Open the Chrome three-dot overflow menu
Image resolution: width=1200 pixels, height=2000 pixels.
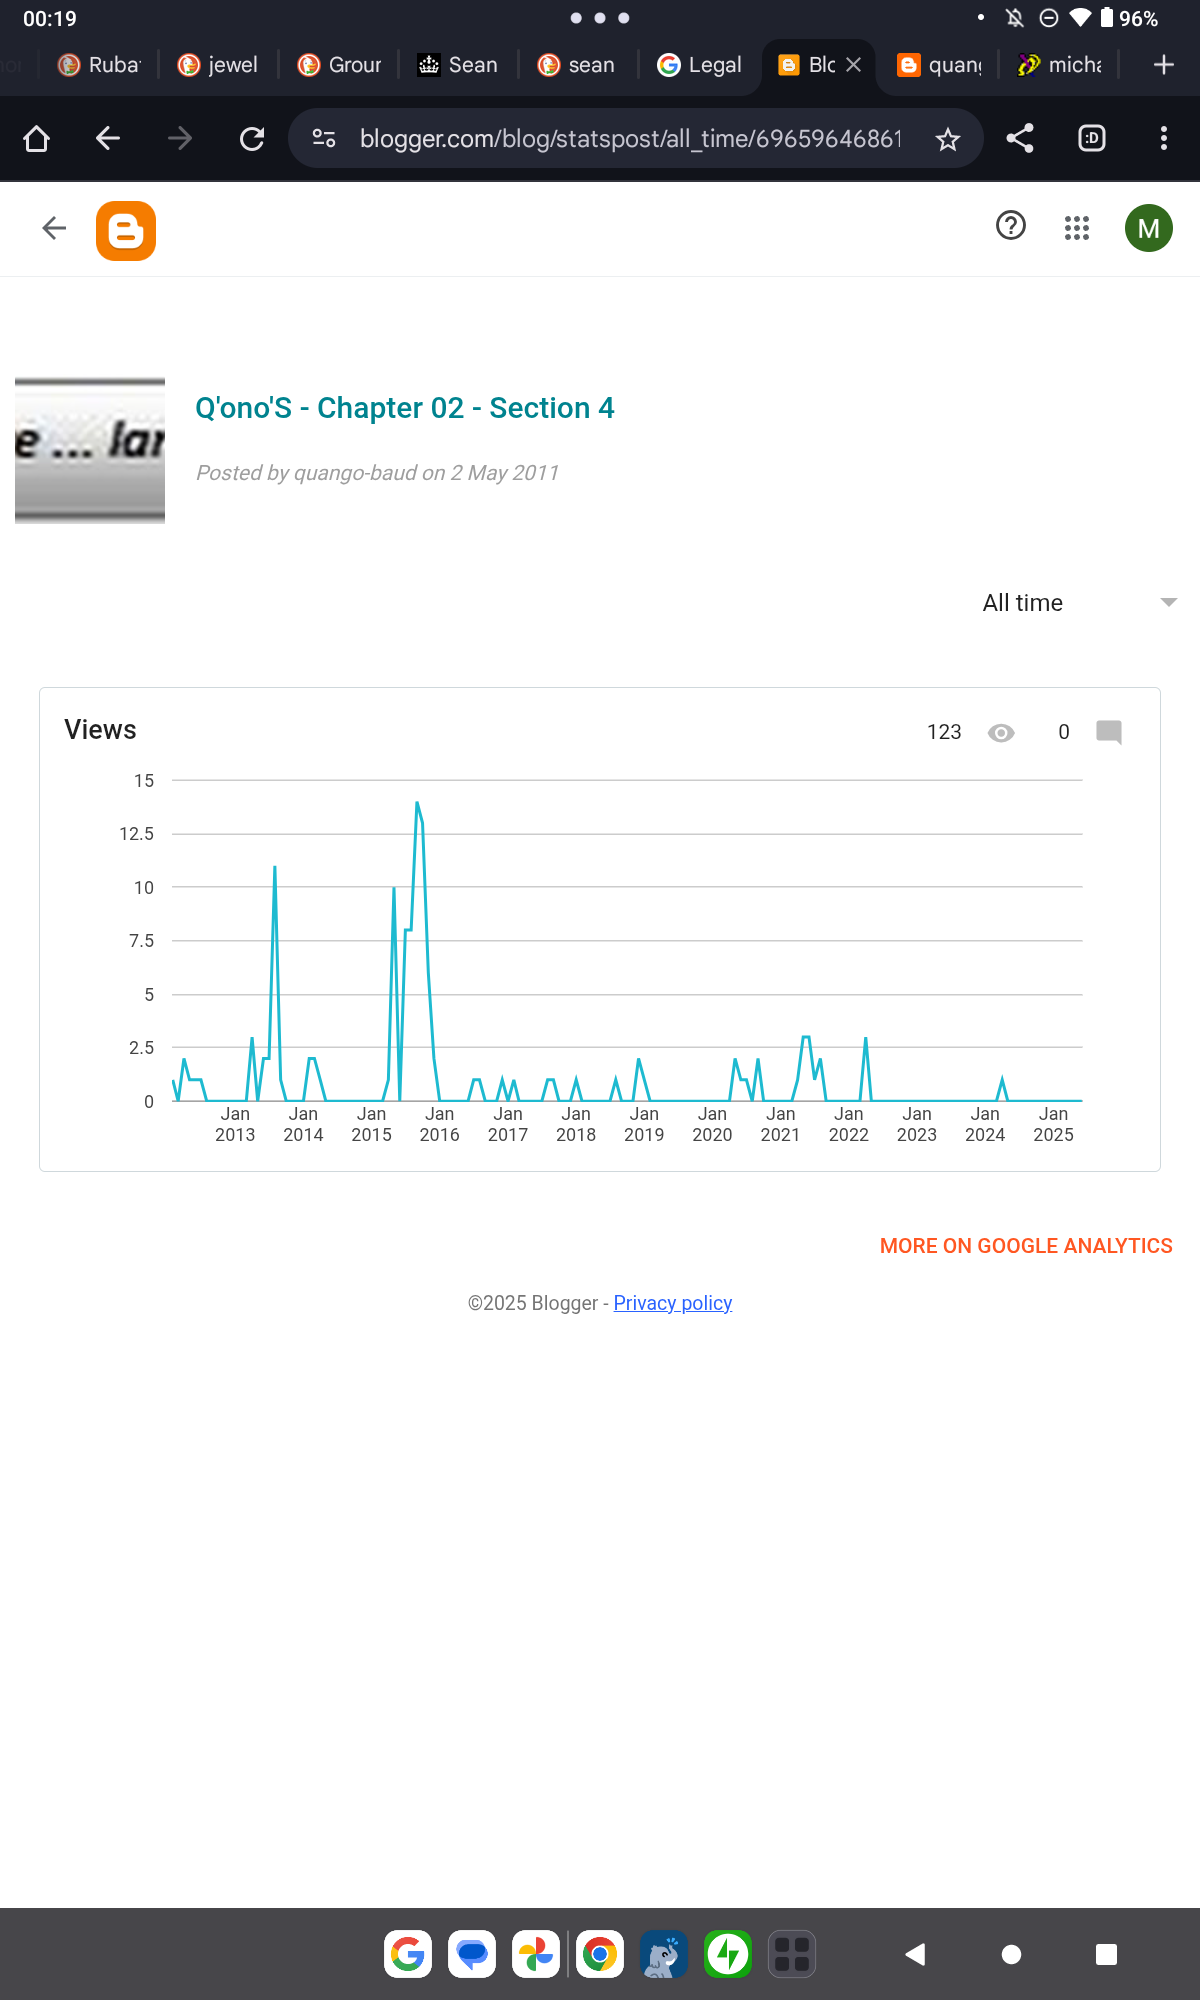[x=1164, y=138]
